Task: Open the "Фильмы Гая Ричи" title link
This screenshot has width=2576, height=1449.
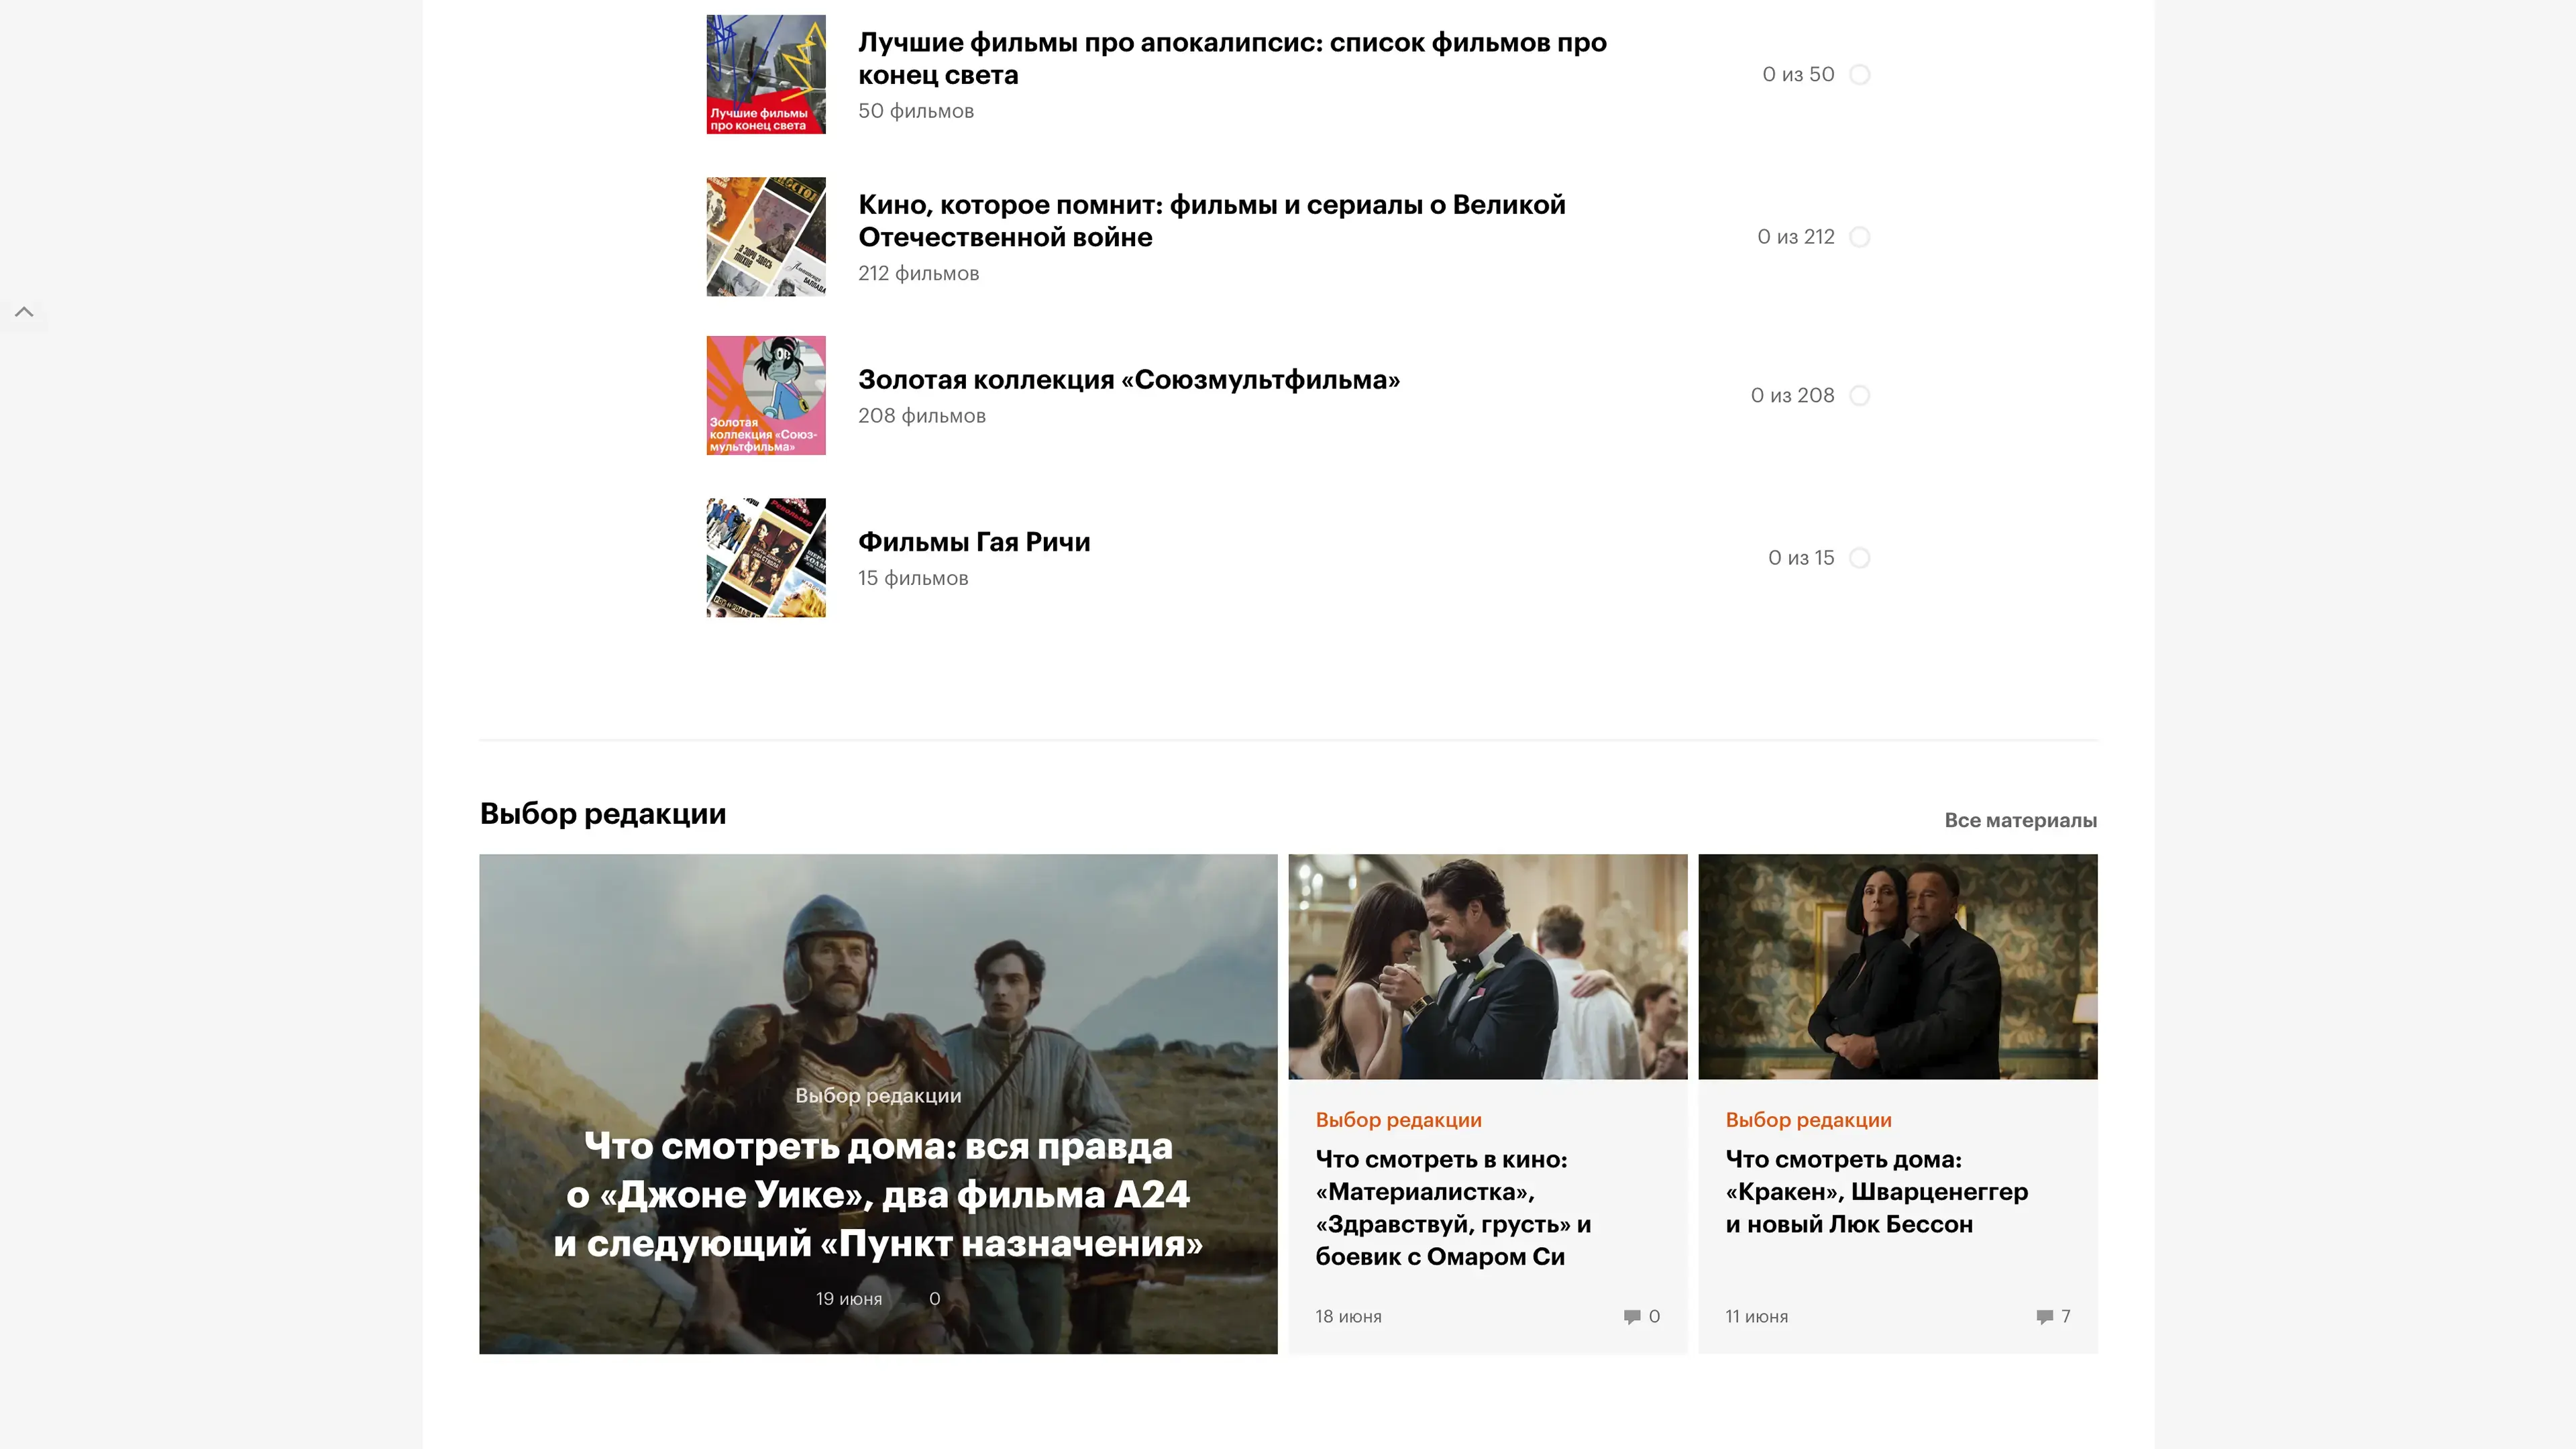Action: tap(973, 542)
